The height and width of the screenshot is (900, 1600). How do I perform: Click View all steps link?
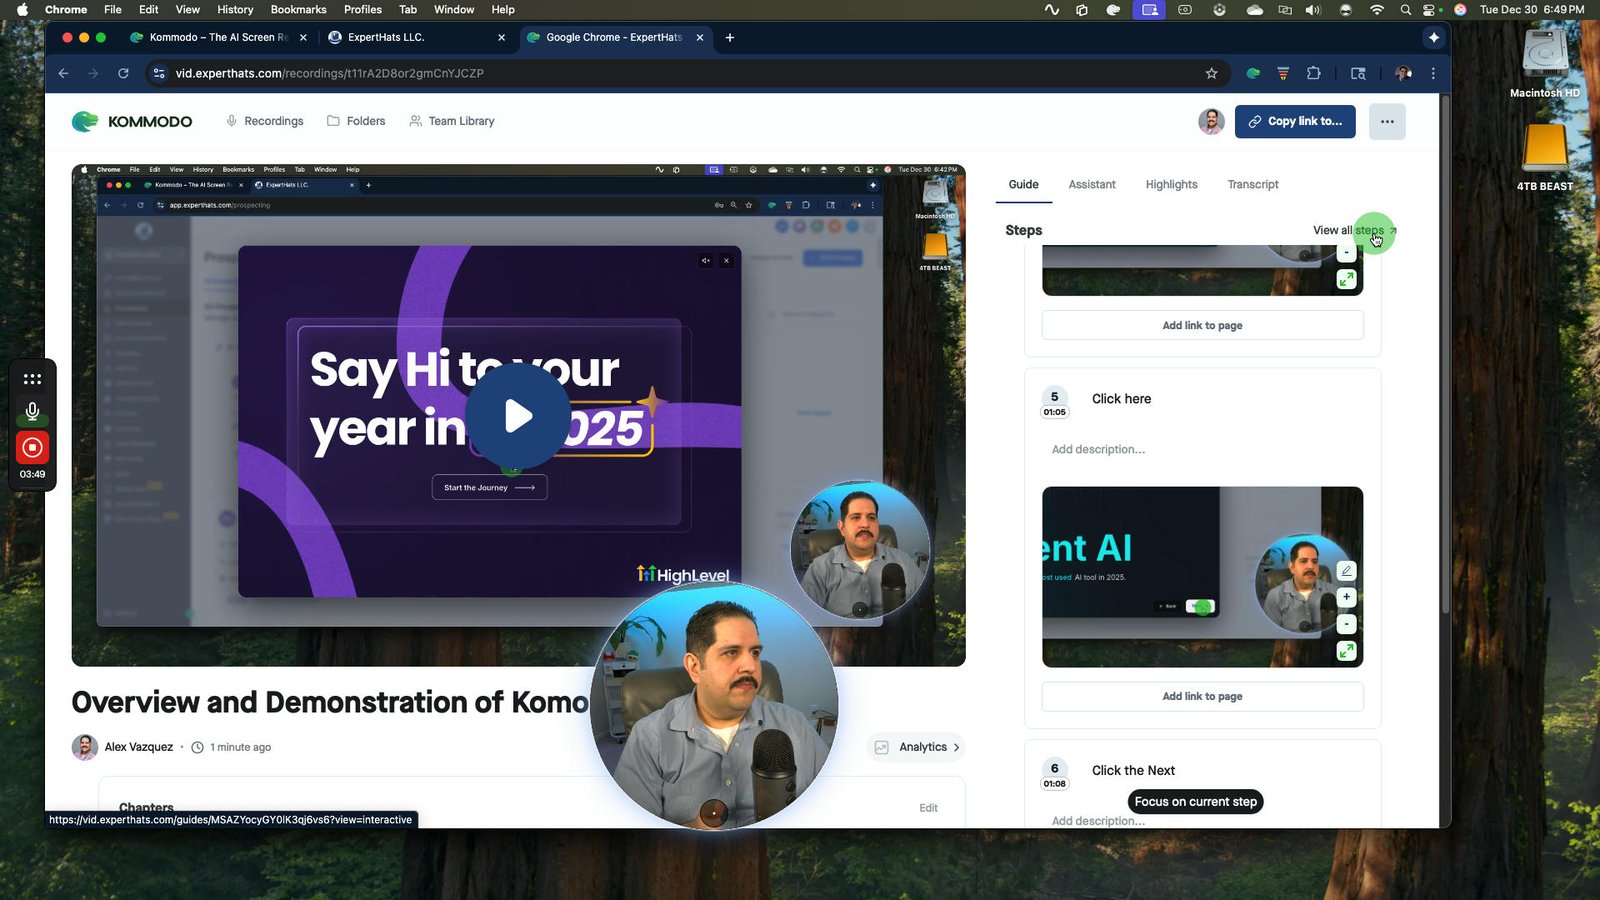pos(1354,230)
